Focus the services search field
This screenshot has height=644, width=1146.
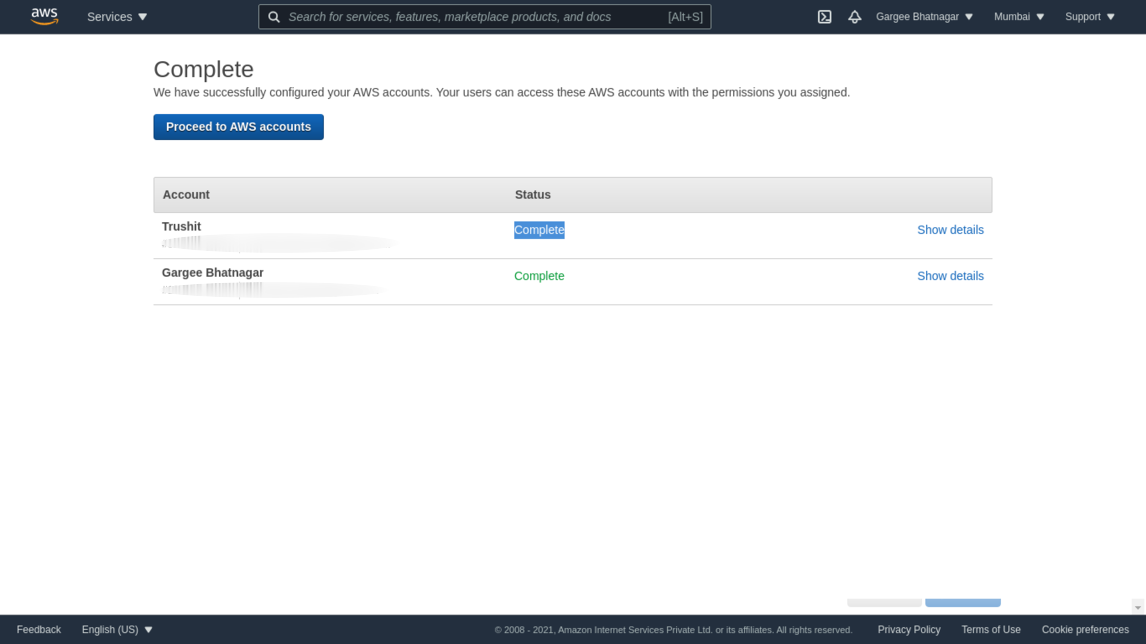[485, 17]
